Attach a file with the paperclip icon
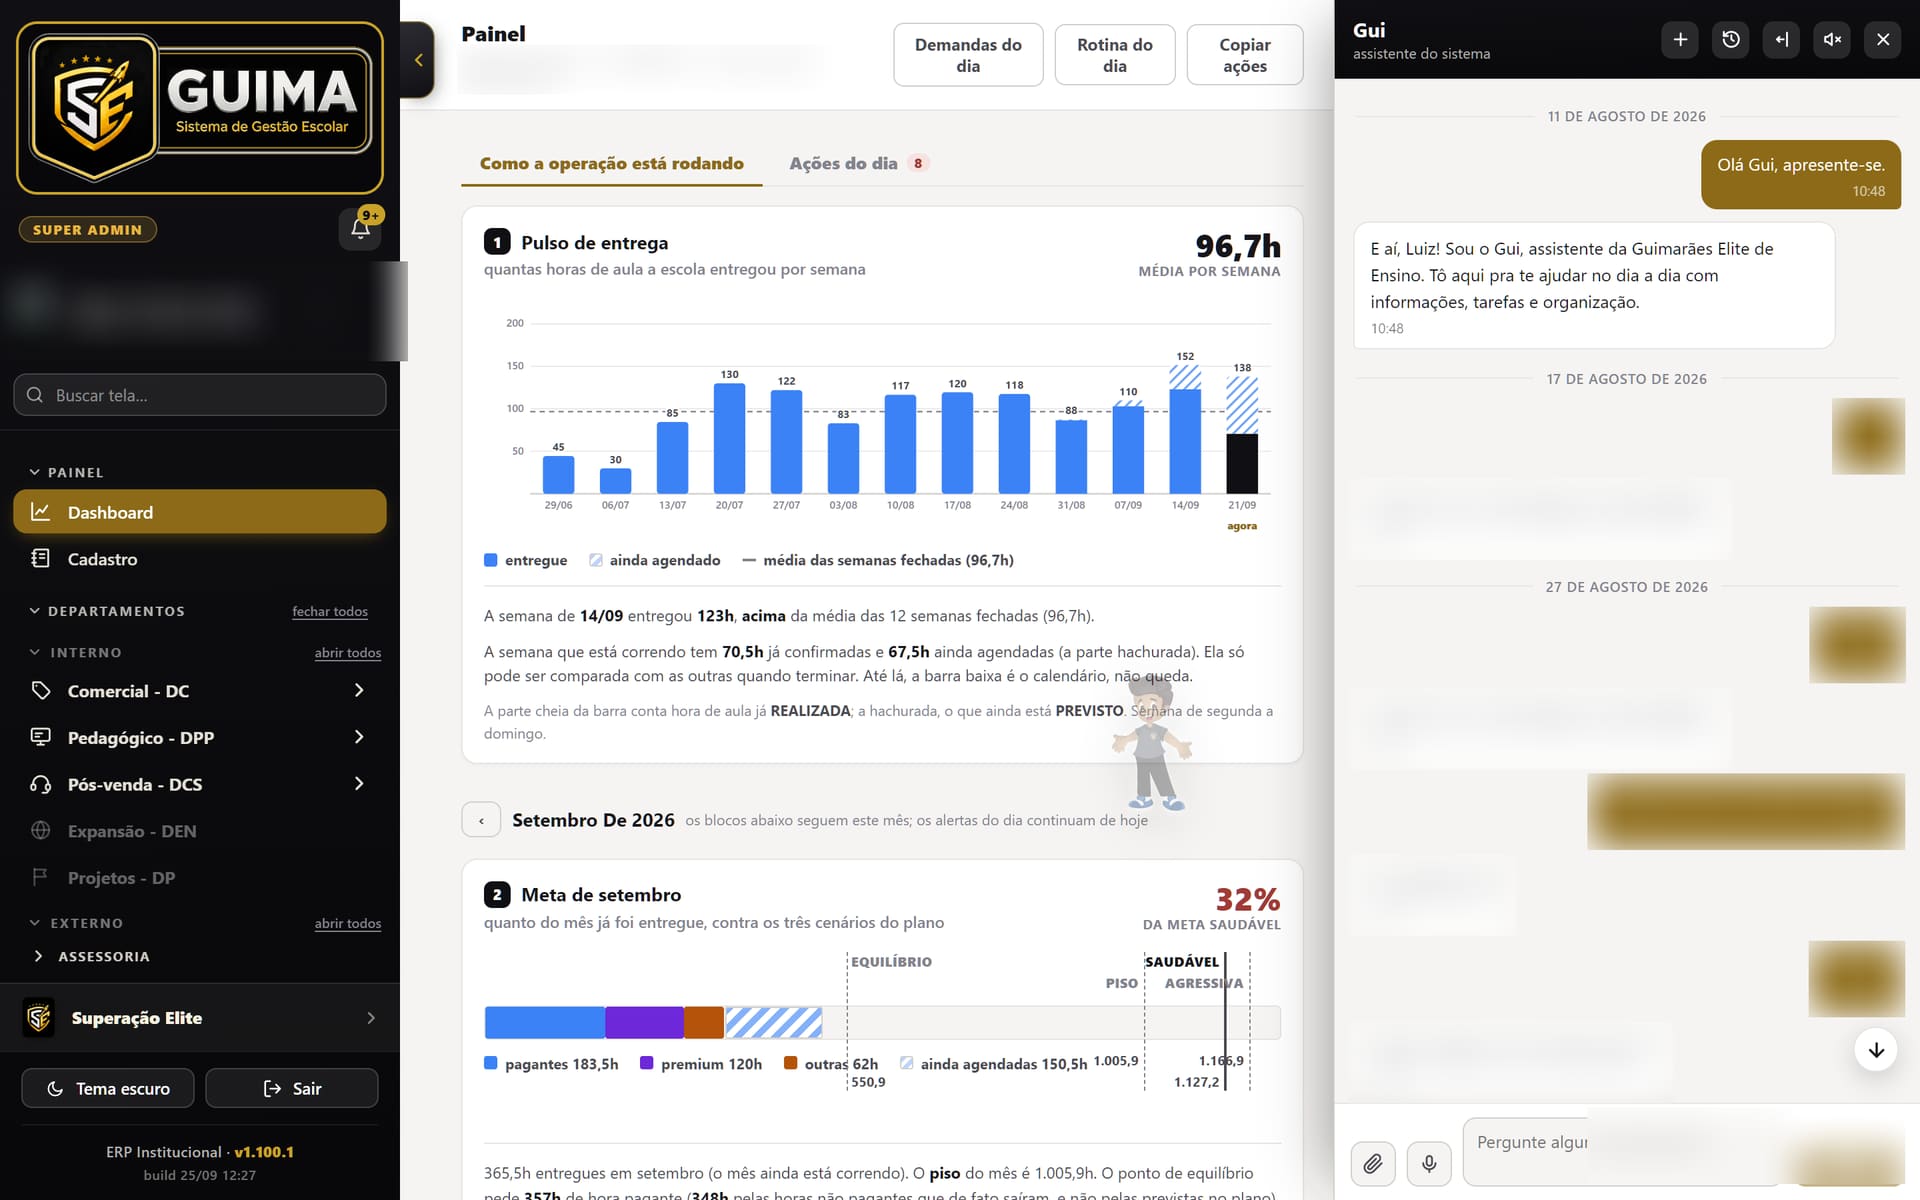Screen dimensions: 1920x1200 point(1373,1163)
